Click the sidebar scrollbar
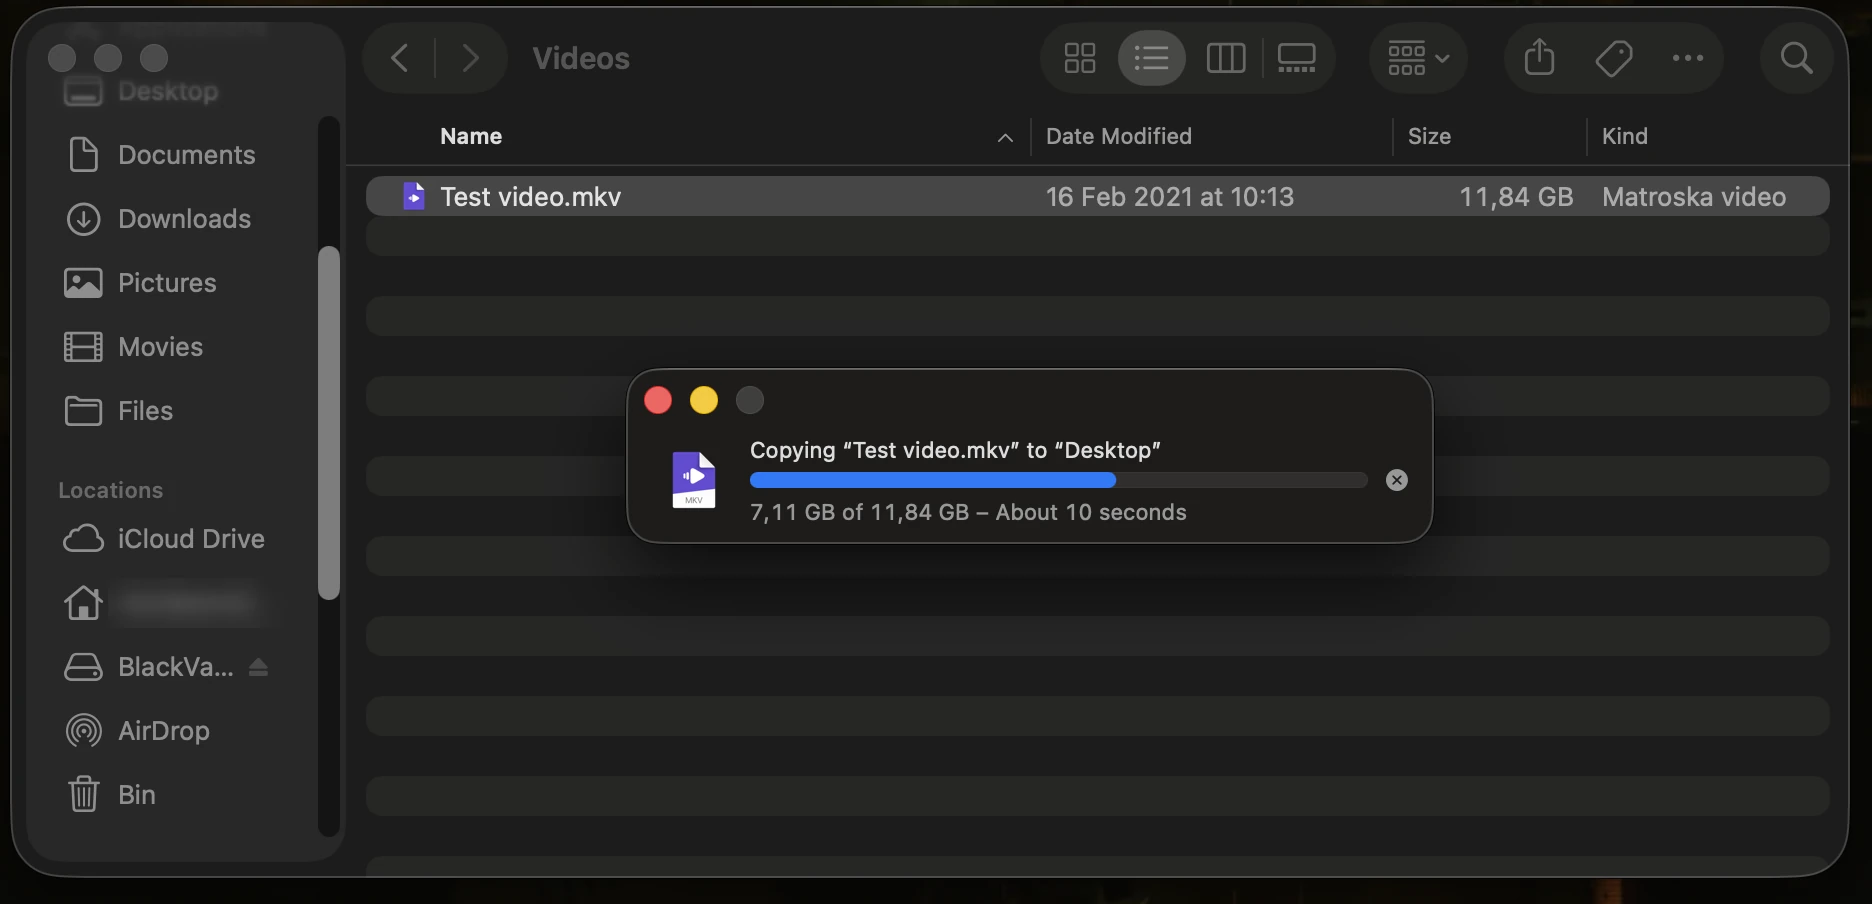This screenshot has height=904, width=1872. [x=329, y=423]
